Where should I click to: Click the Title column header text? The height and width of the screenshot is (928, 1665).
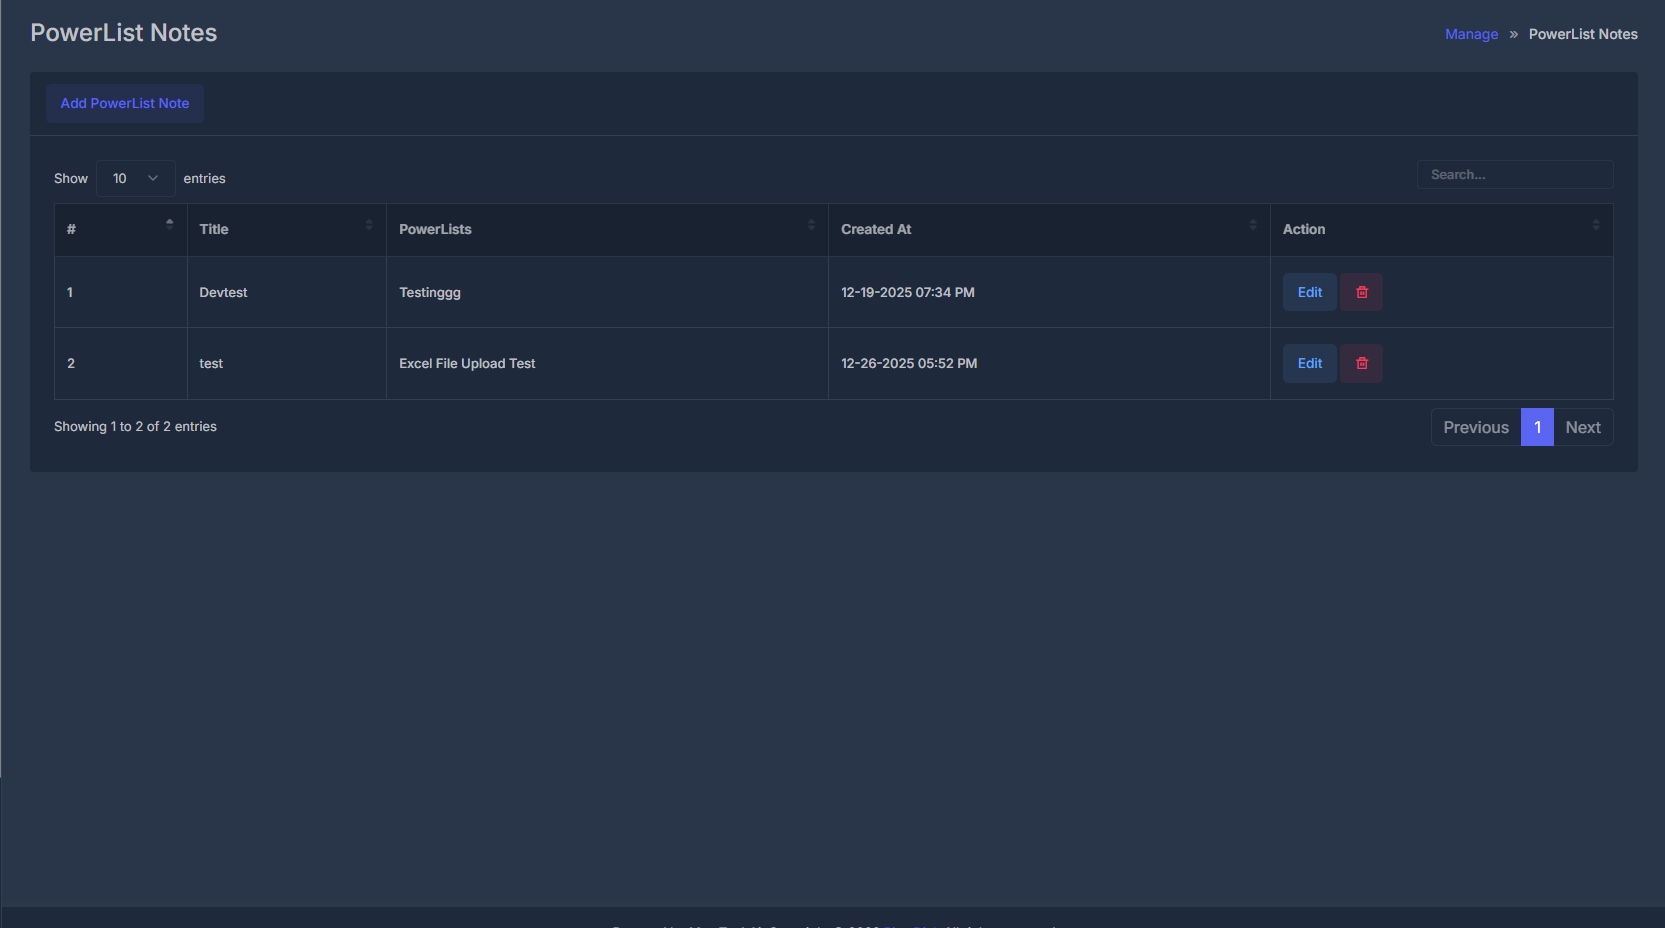coord(214,229)
